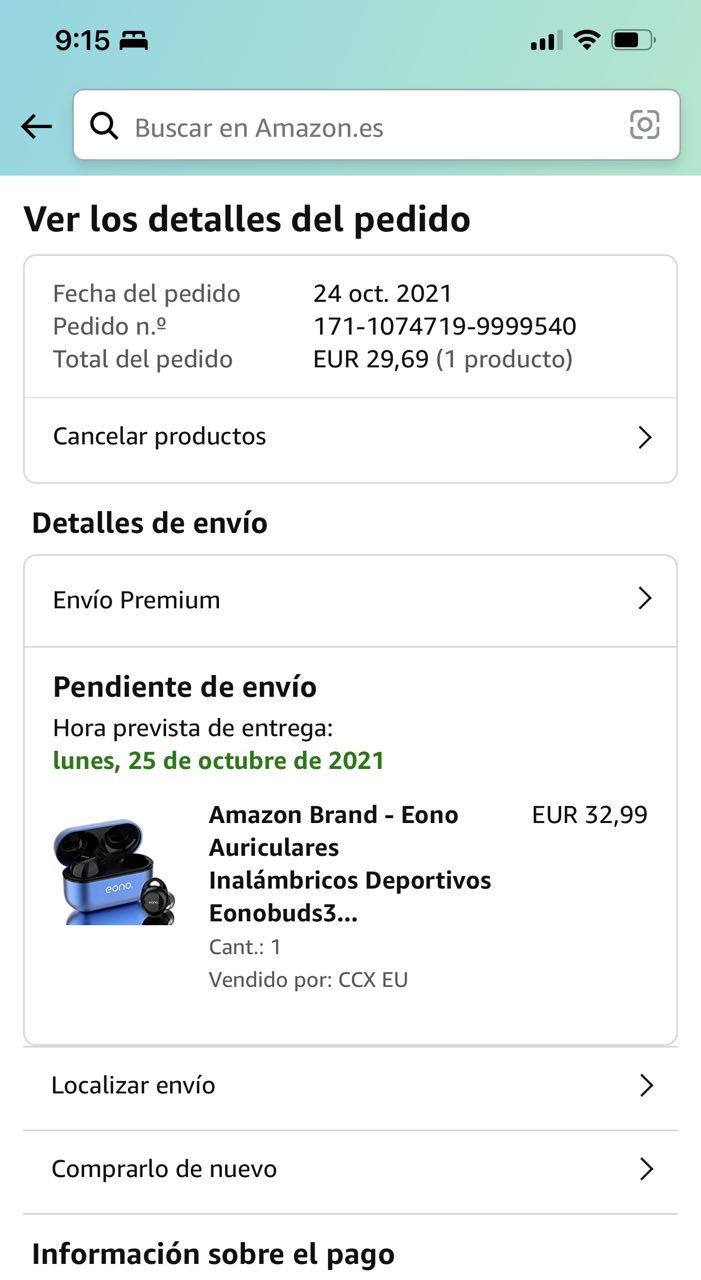Select the Envío Premium label
Screen dimensions: 701x1280
coord(136,600)
